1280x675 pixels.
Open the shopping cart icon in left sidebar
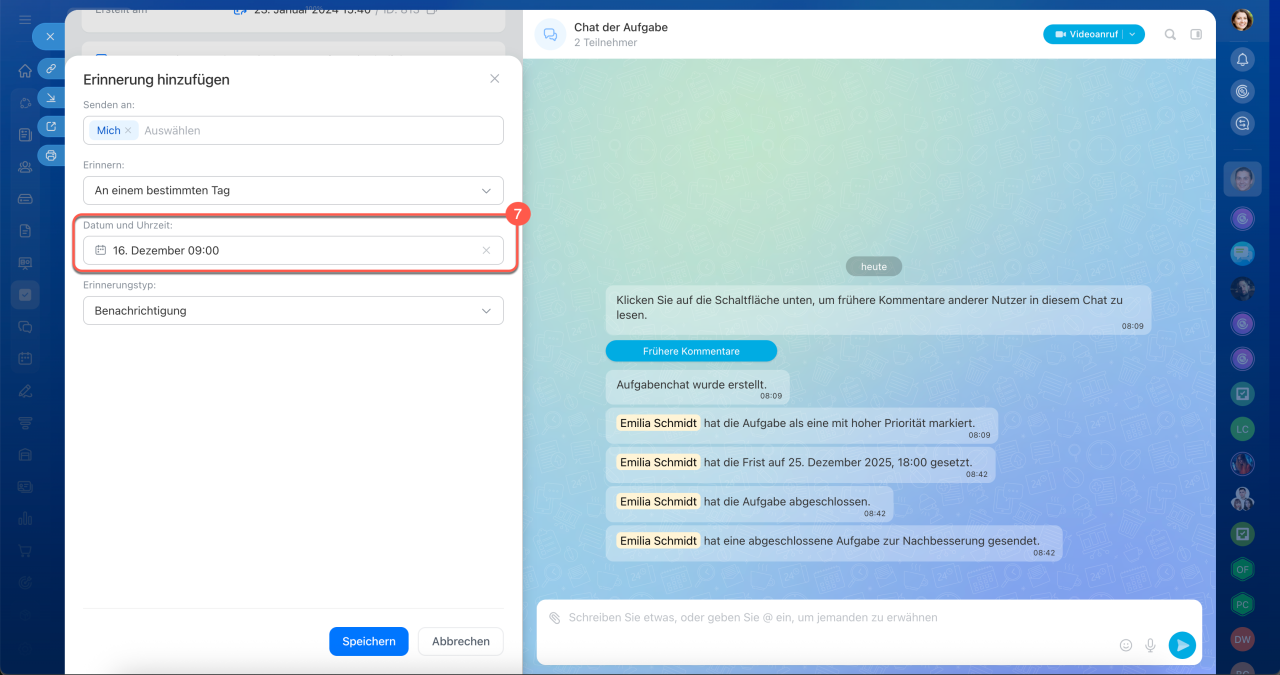click(25, 550)
